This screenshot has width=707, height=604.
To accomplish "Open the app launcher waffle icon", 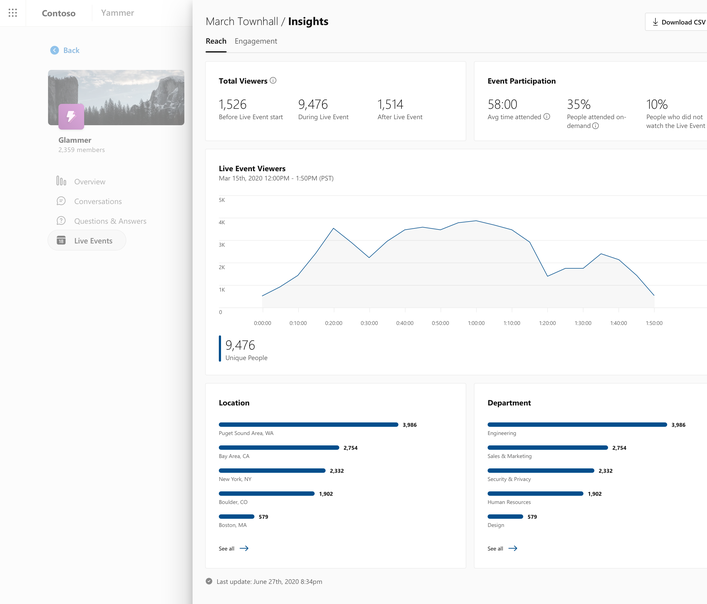I will click(13, 13).
